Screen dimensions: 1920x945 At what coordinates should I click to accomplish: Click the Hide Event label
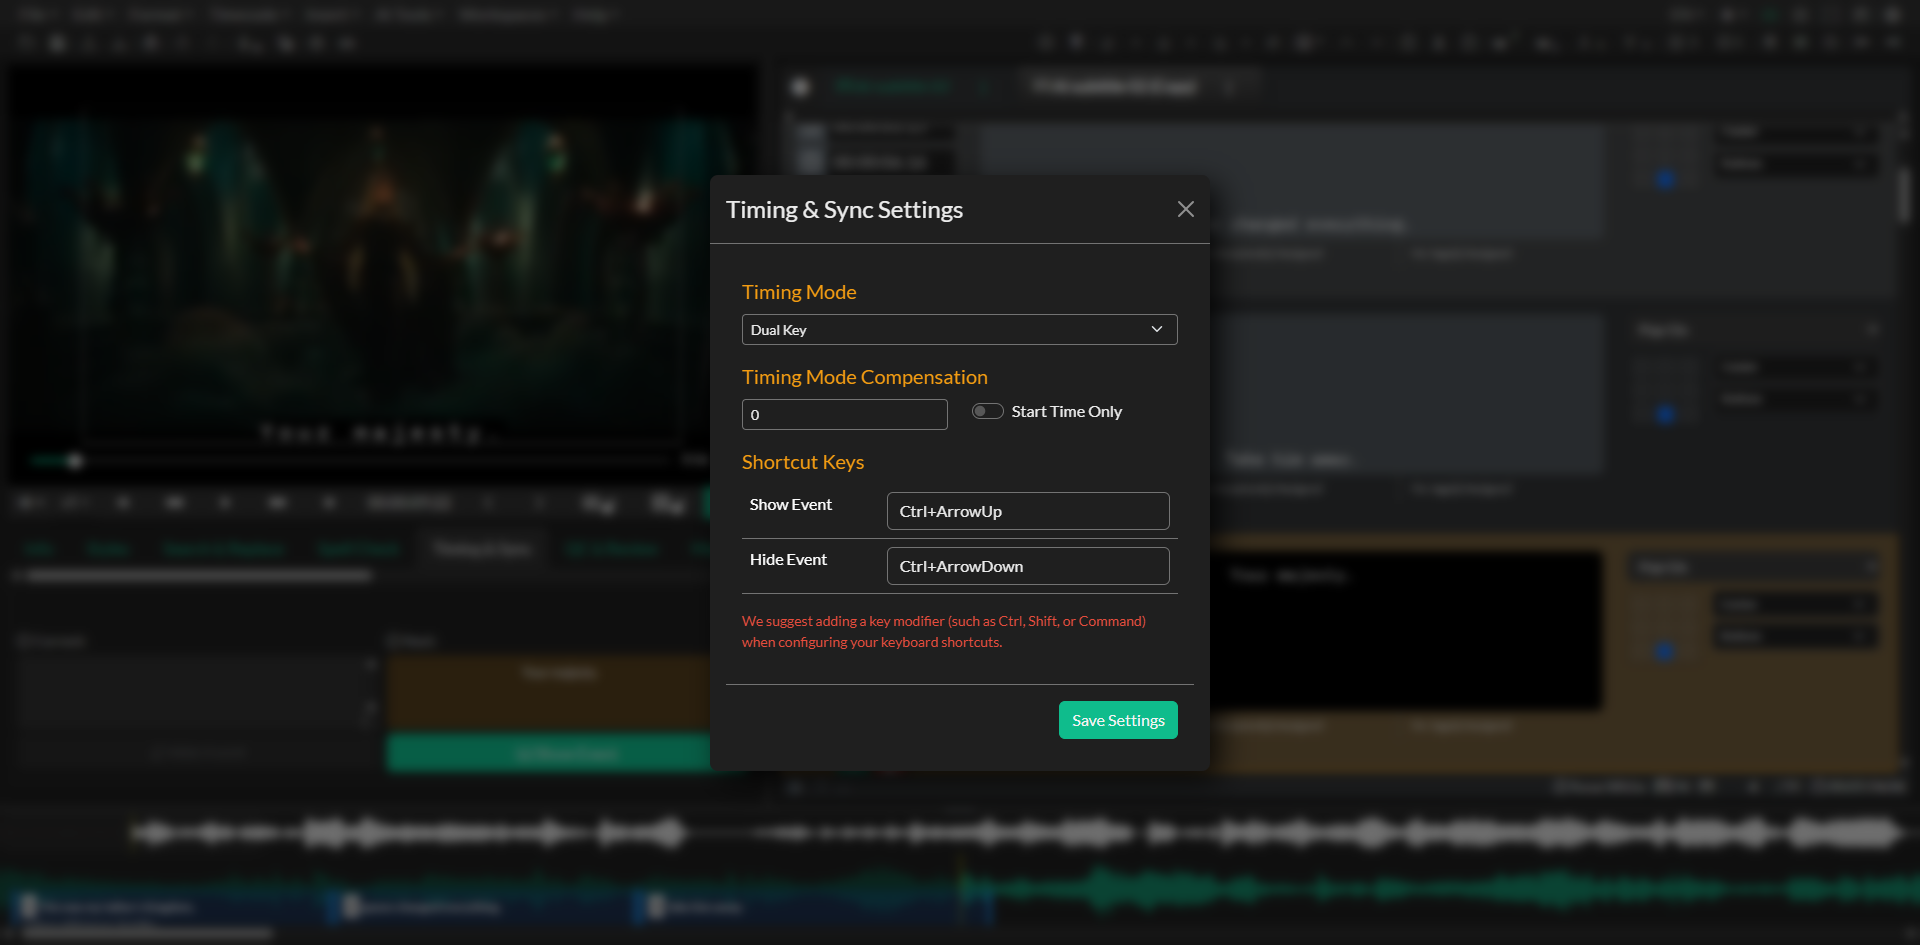788,560
